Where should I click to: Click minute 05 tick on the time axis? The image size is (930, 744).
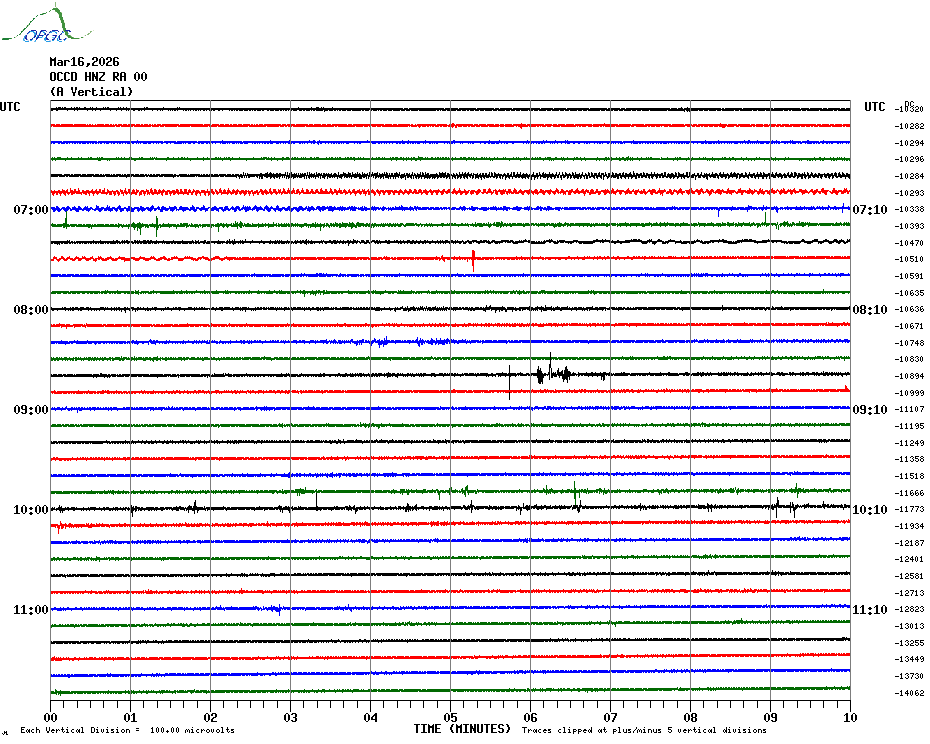tap(450, 717)
